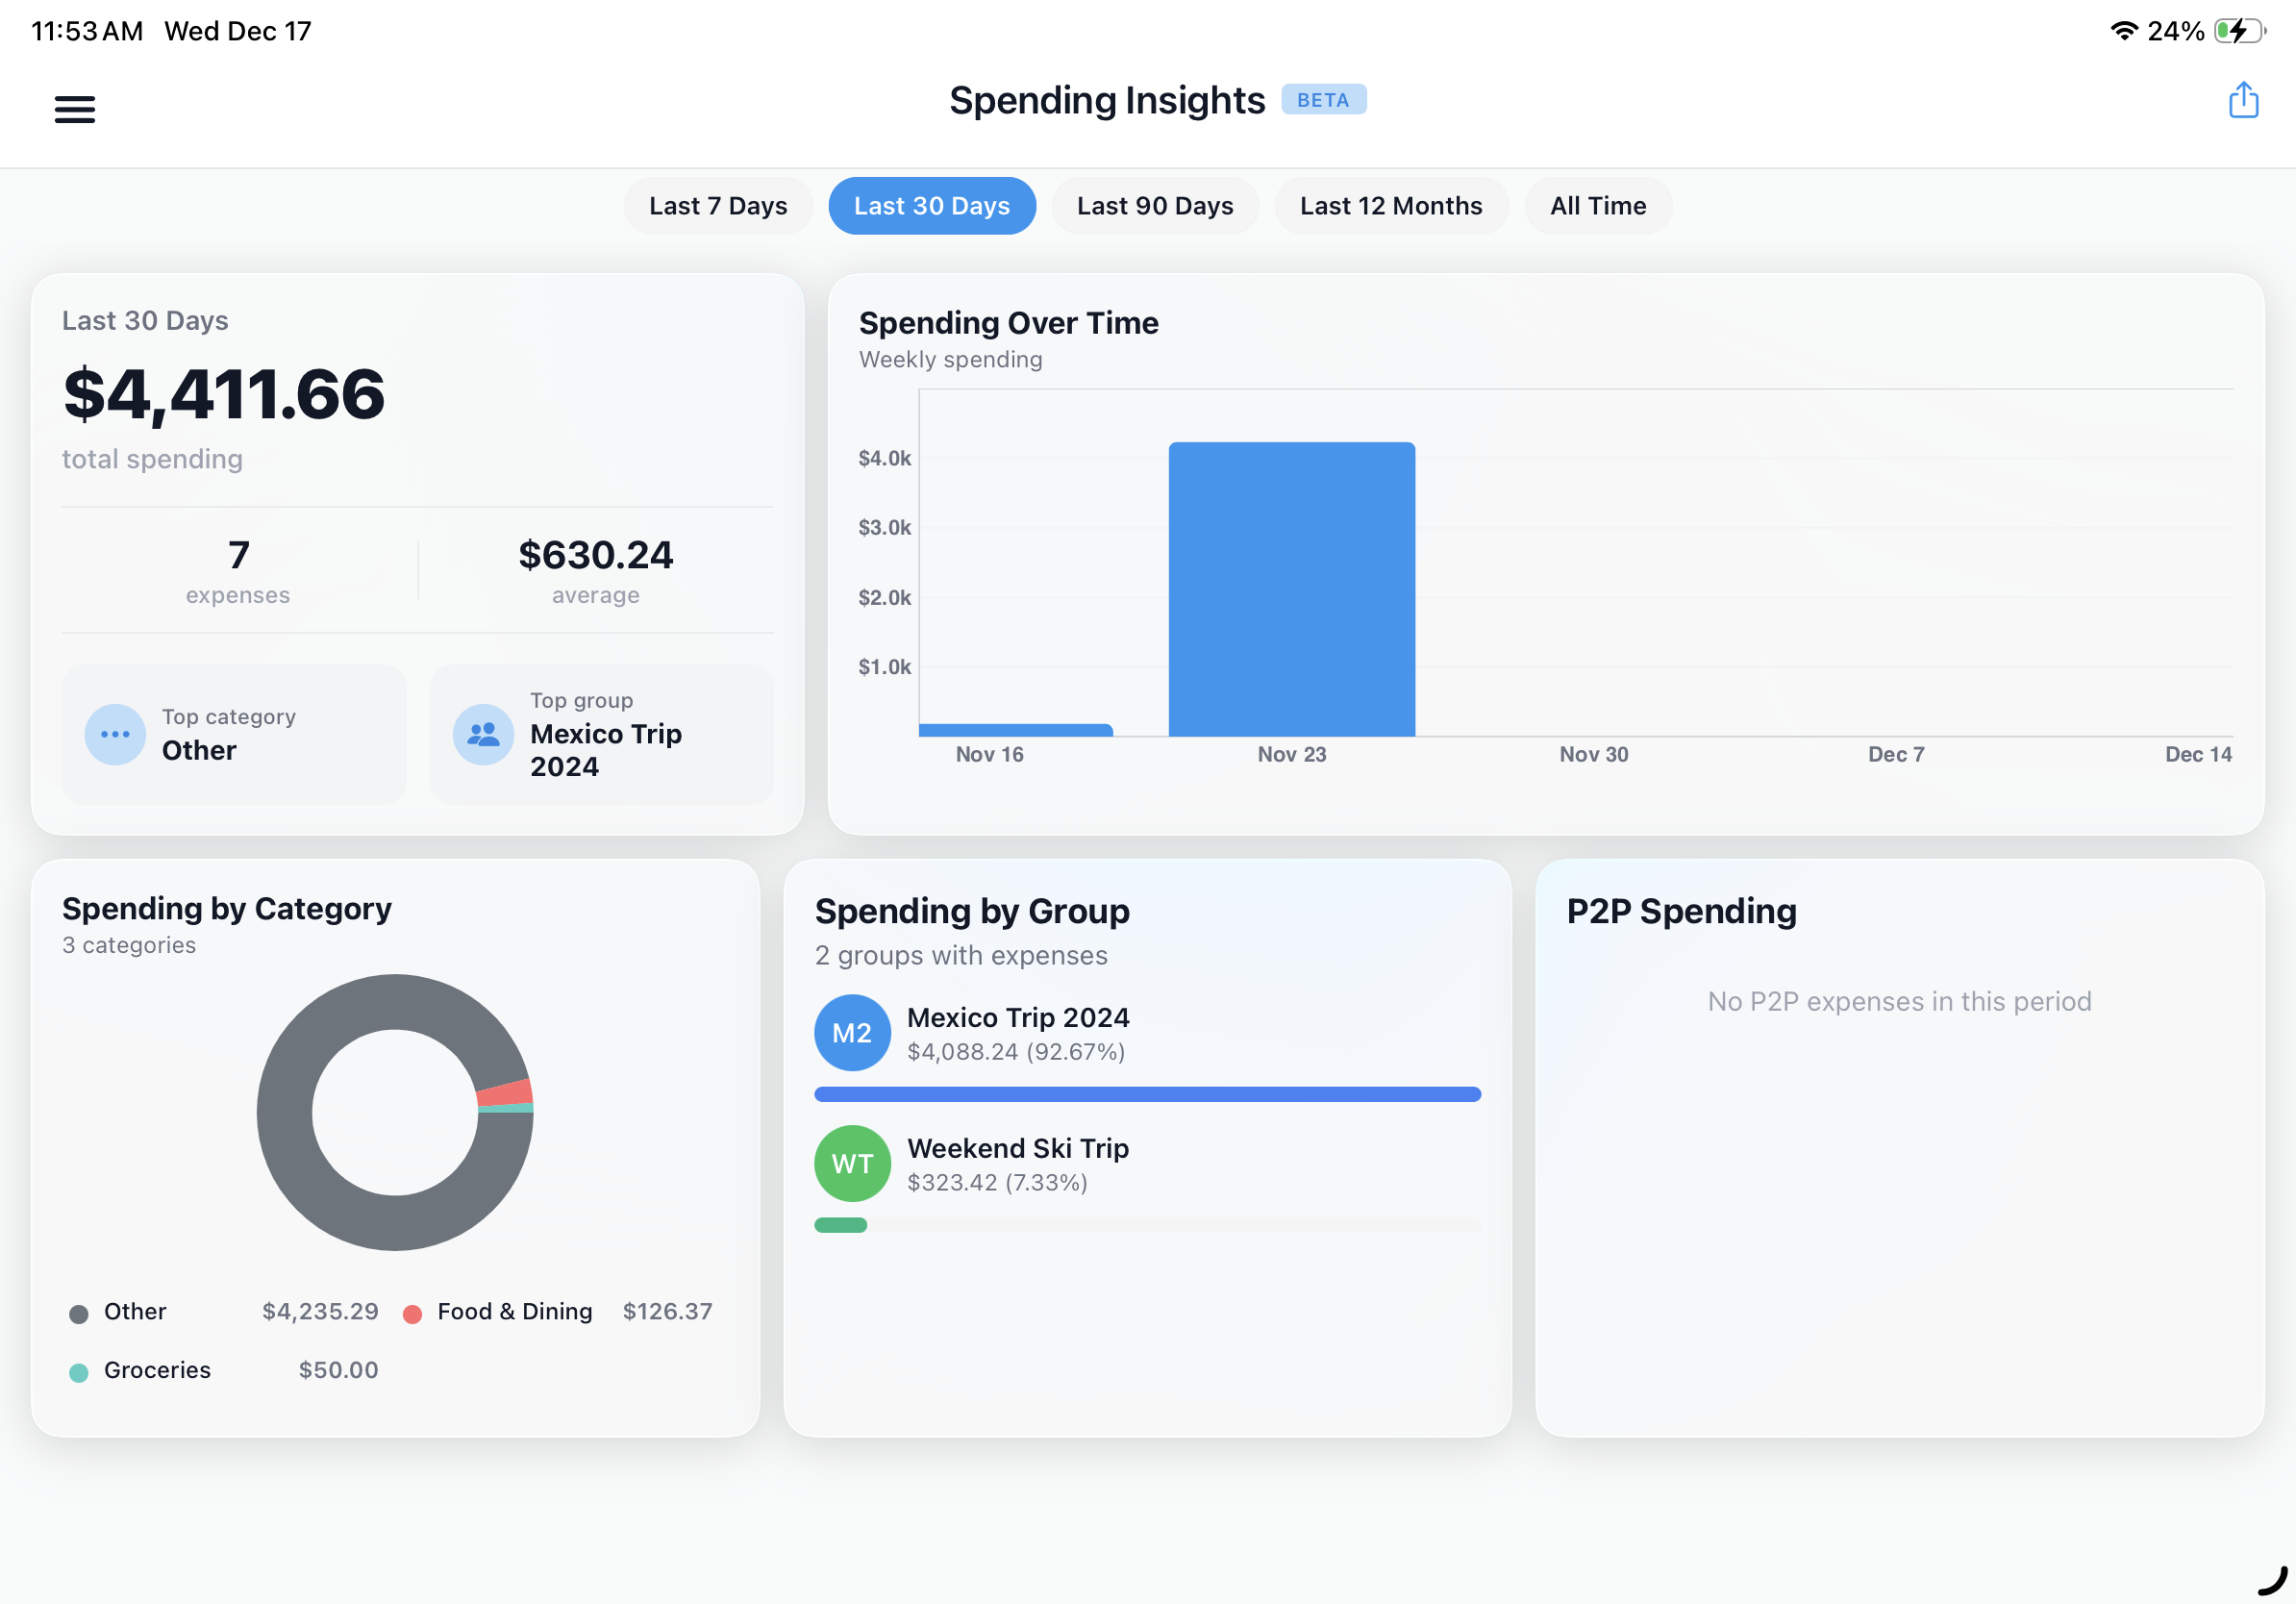This screenshot has width=2296, height=1604.
Task: Switch to the Last 90 Days period
Action: pos(1154,206)
